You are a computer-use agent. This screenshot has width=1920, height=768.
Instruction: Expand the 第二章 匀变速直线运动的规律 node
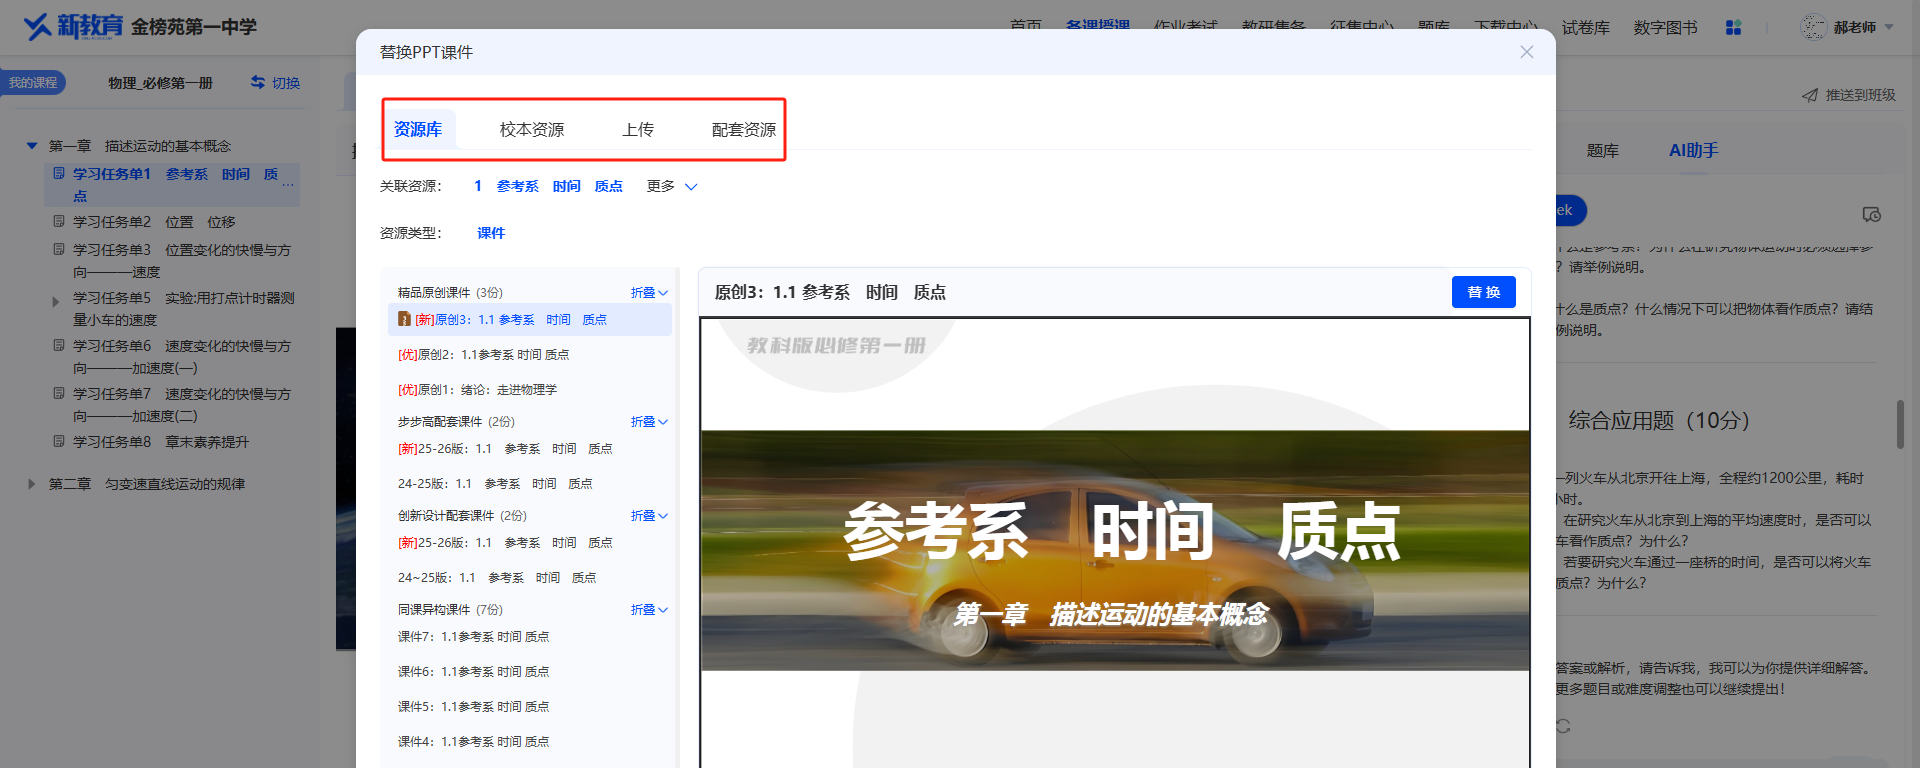[32, 484]
